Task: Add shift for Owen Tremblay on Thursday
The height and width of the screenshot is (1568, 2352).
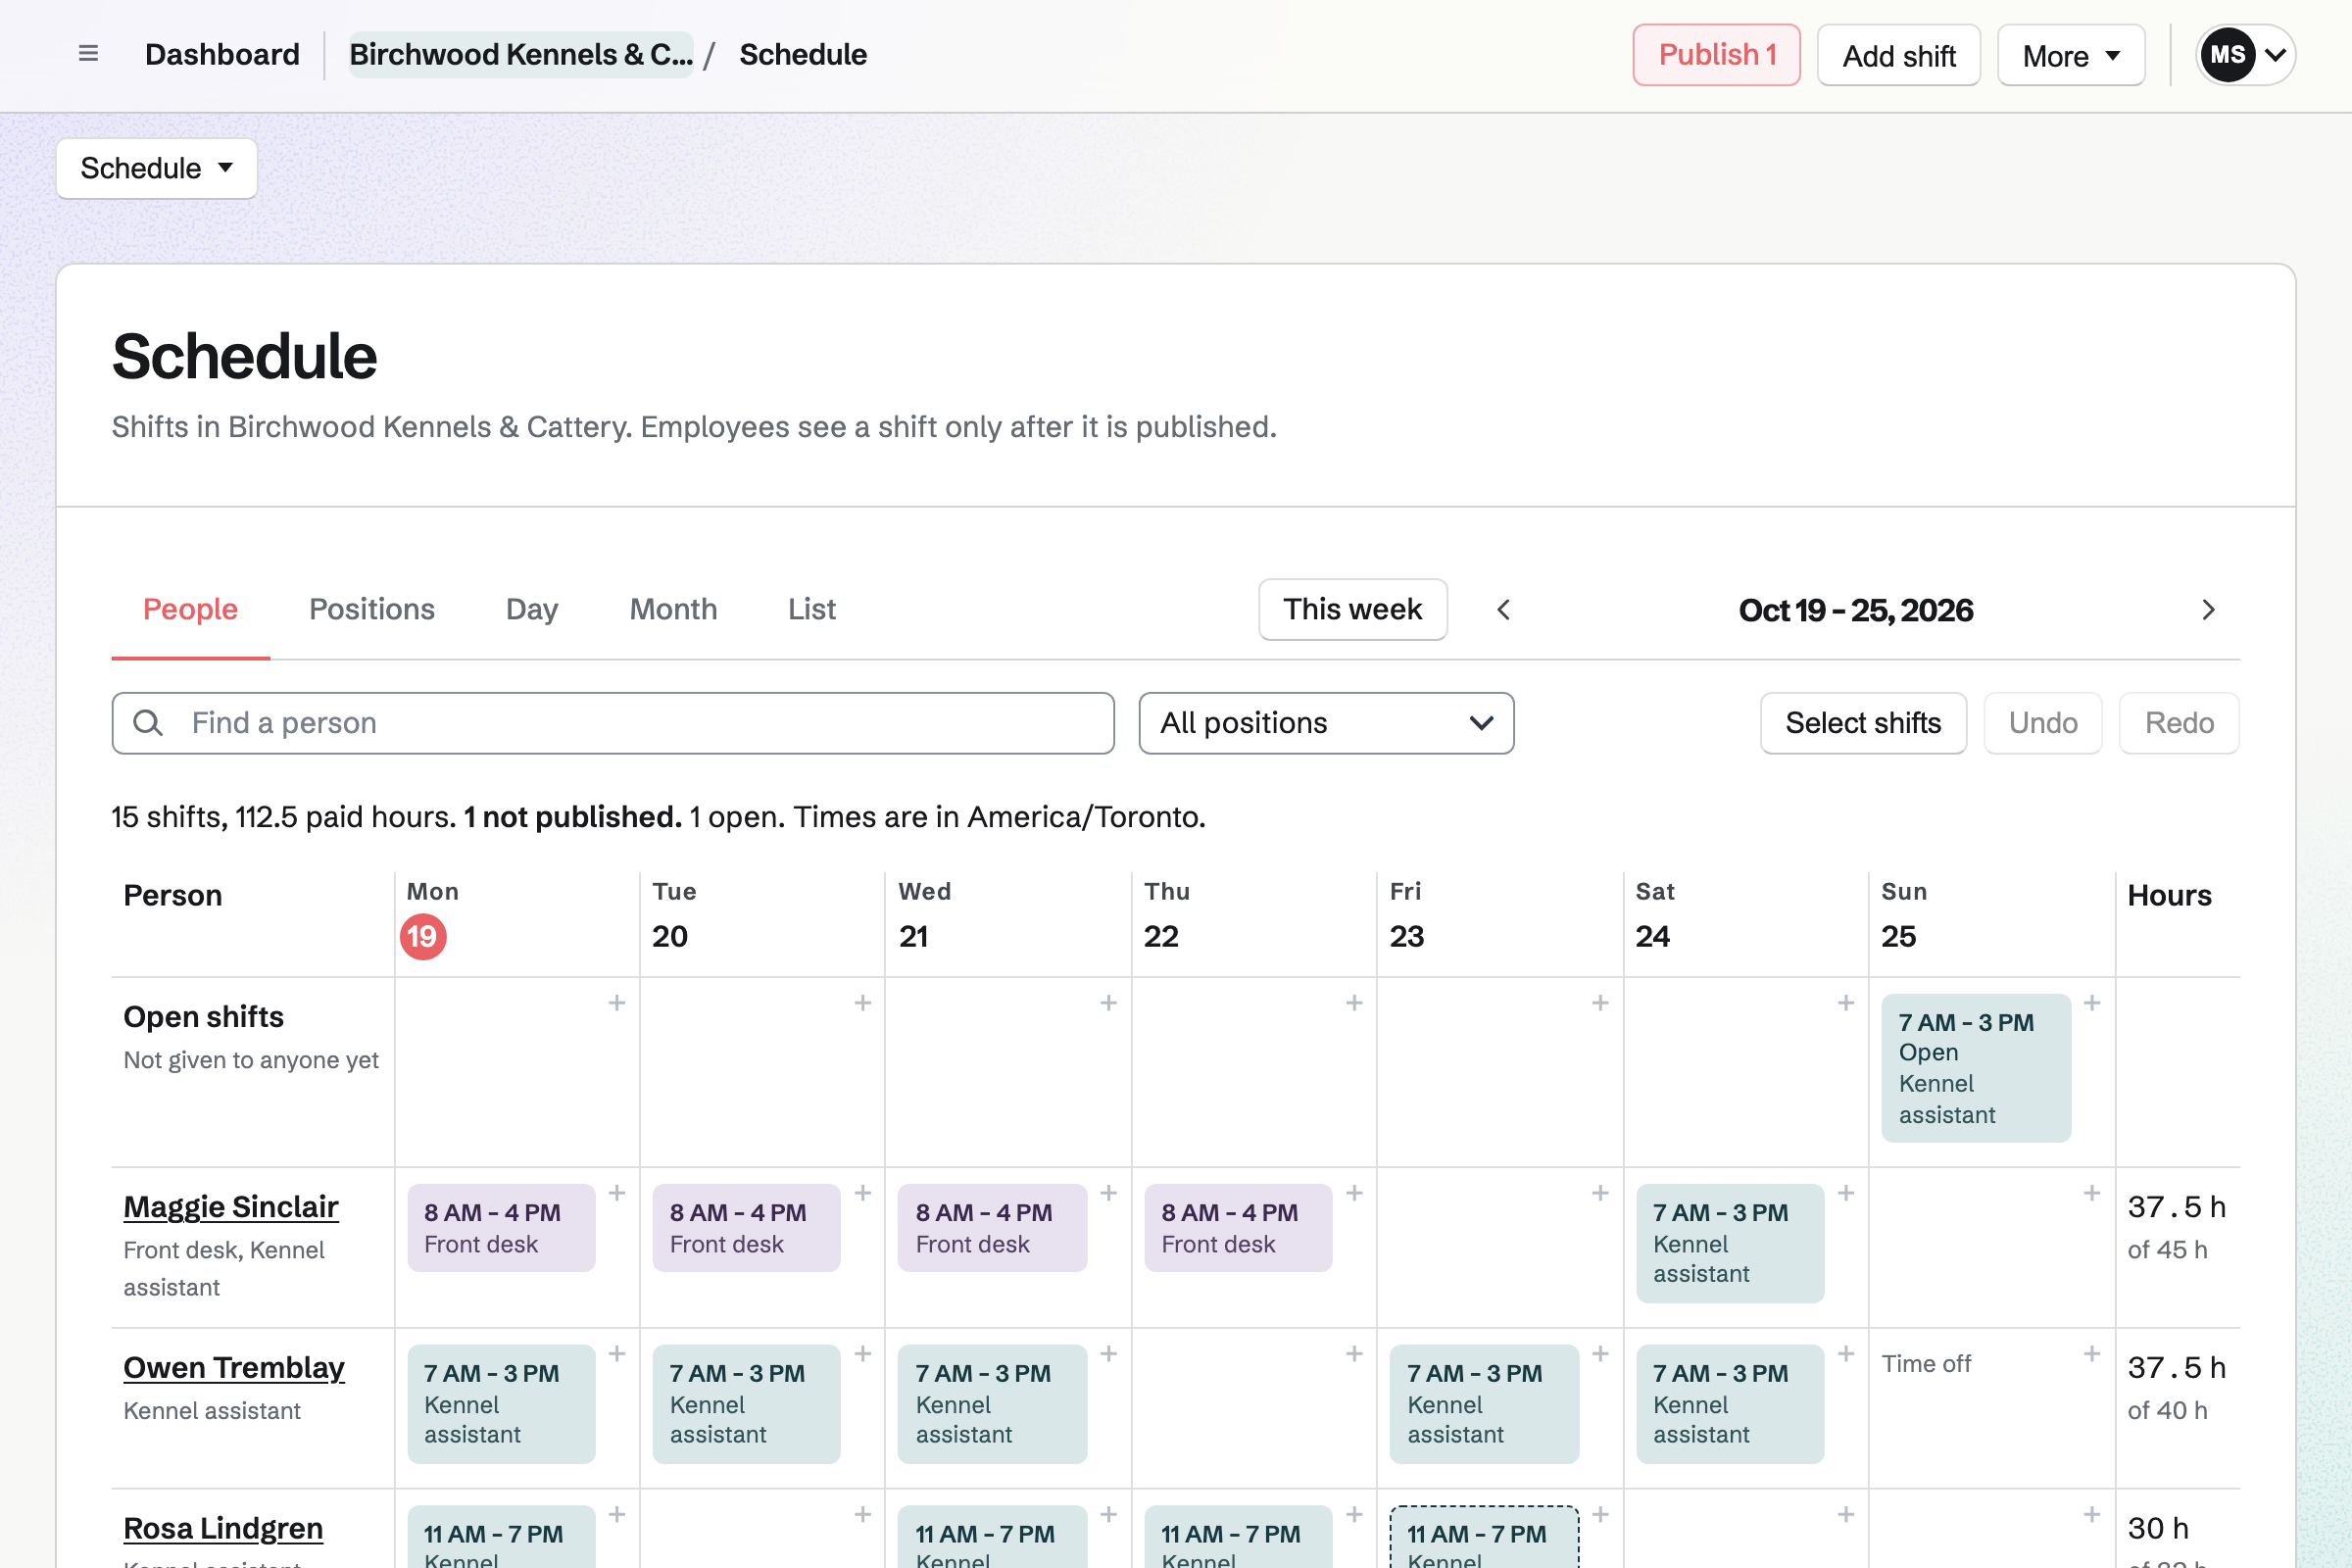Action: (x=1354, y=1354)
